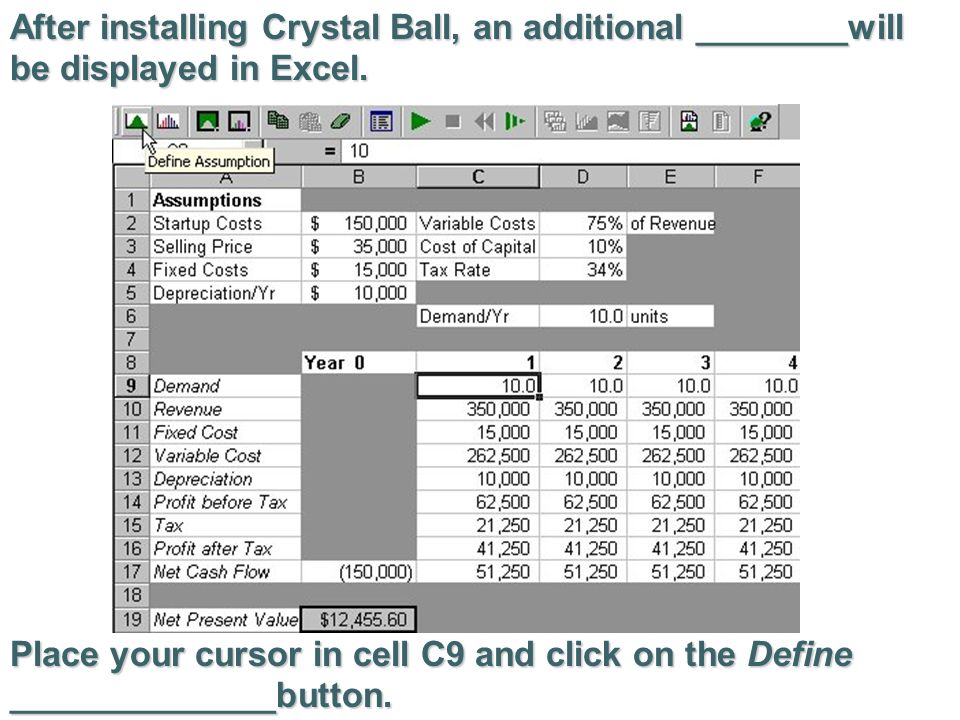Click the Select Assumptions green-curve icon
960x720 pixels.
click(208, 121)
